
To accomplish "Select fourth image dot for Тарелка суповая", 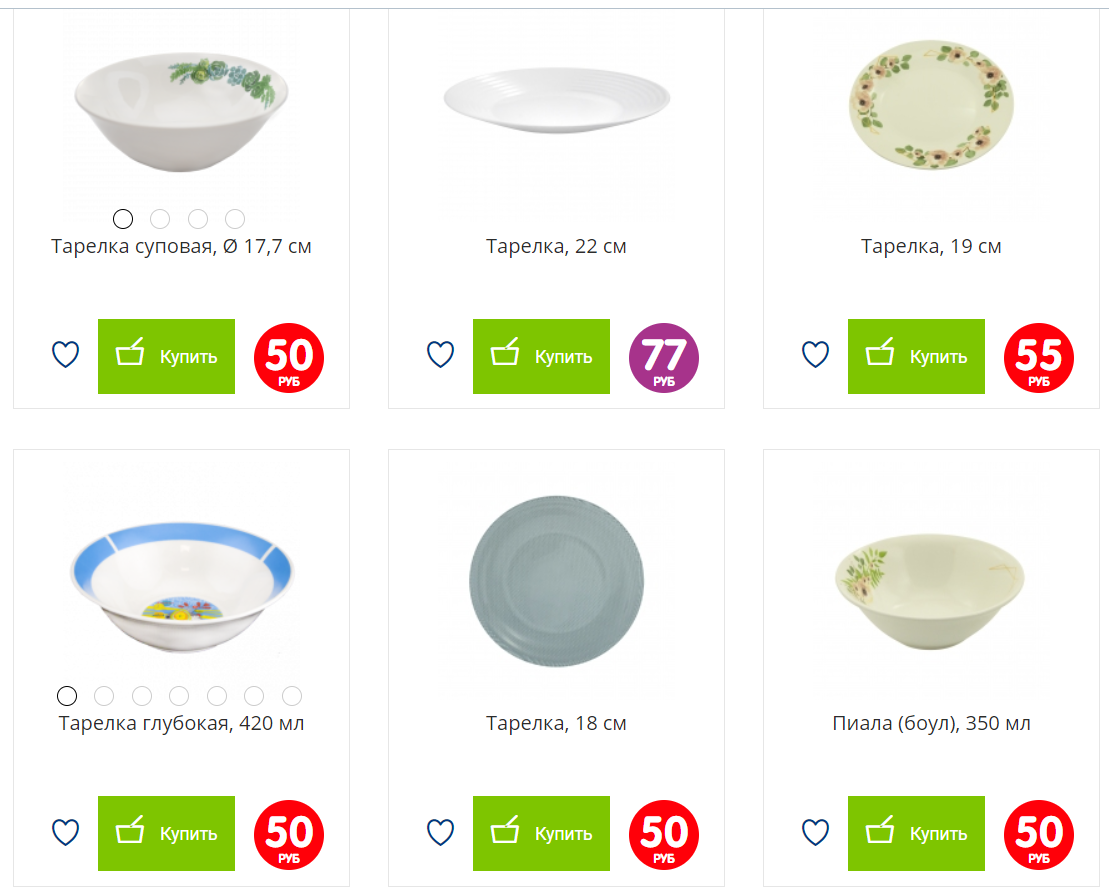I will coord(235,219).
